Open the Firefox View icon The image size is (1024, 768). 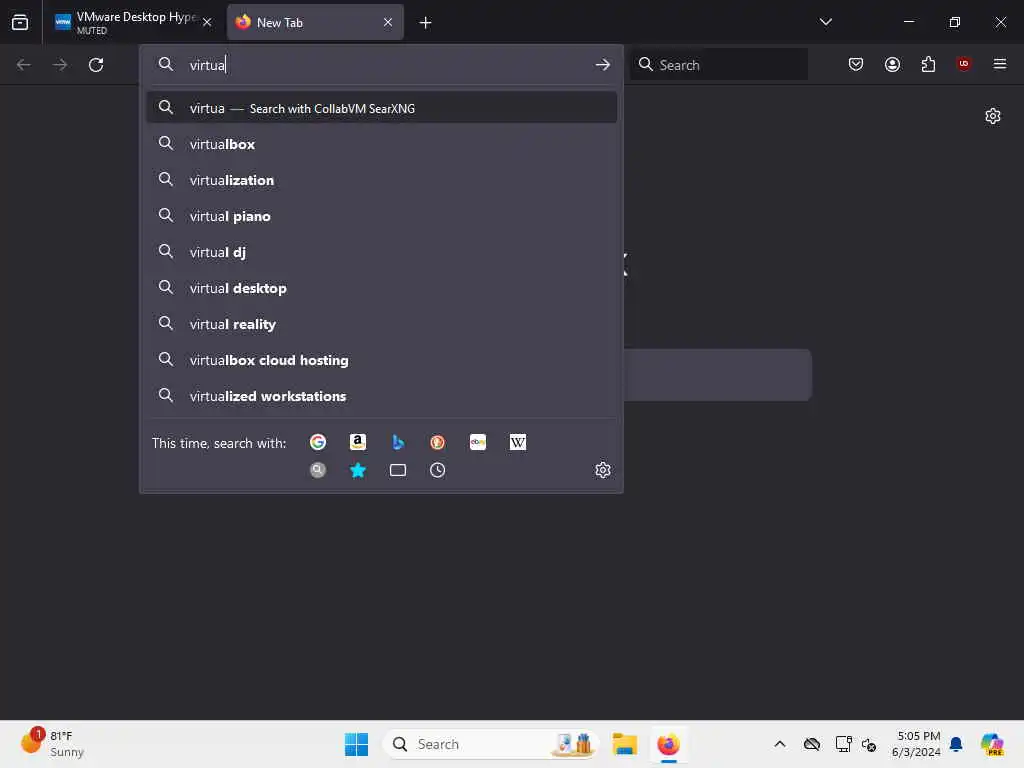pos(20,22)
